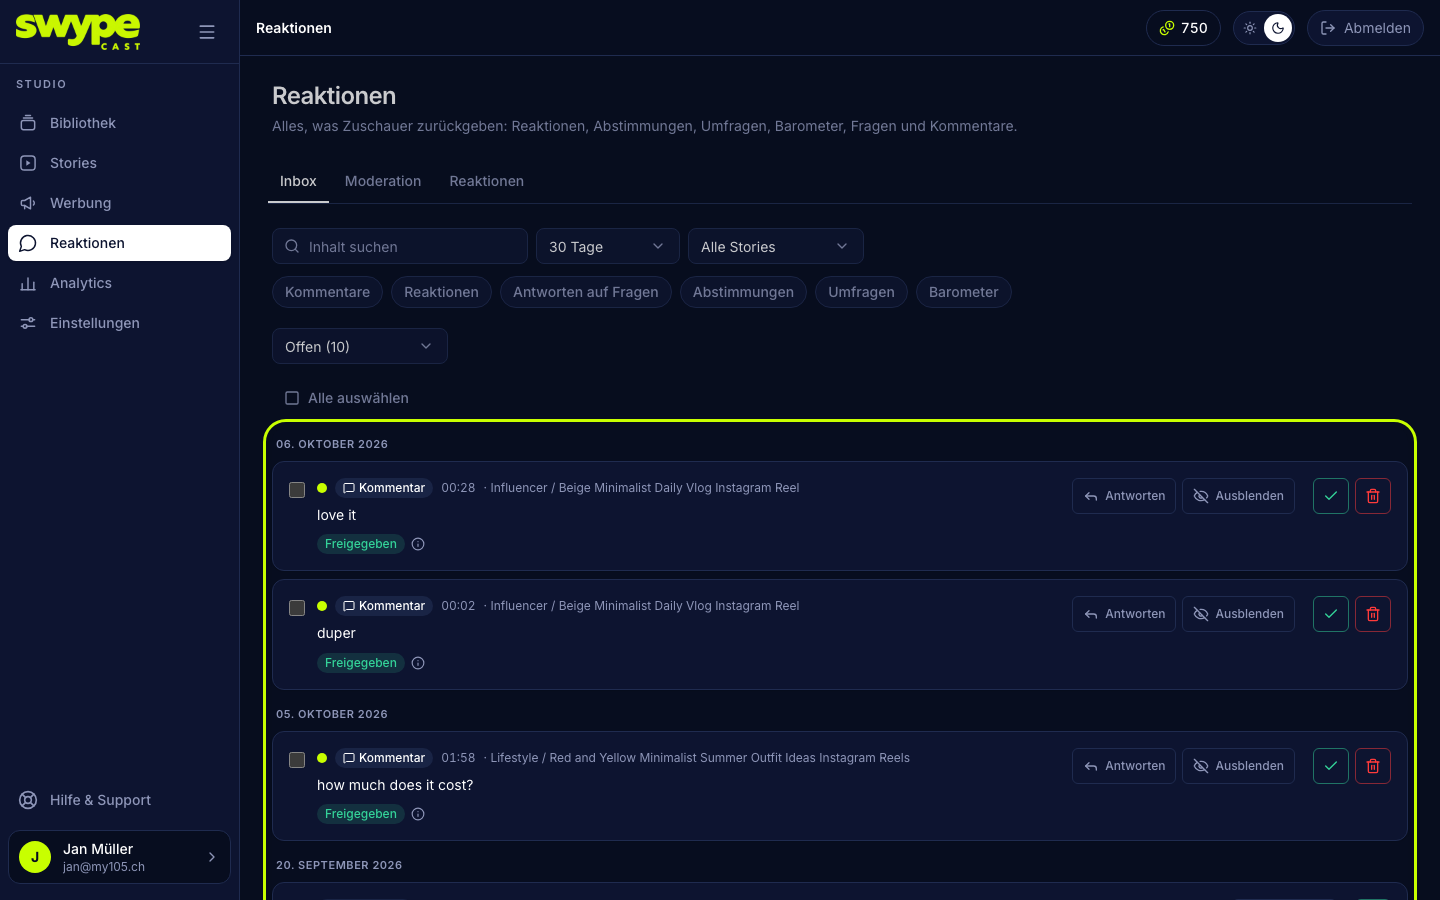Hide the 'duper' comment with Ausblenden
The width and height of the screenshot is (1440, 900).
coord(1239,614)
